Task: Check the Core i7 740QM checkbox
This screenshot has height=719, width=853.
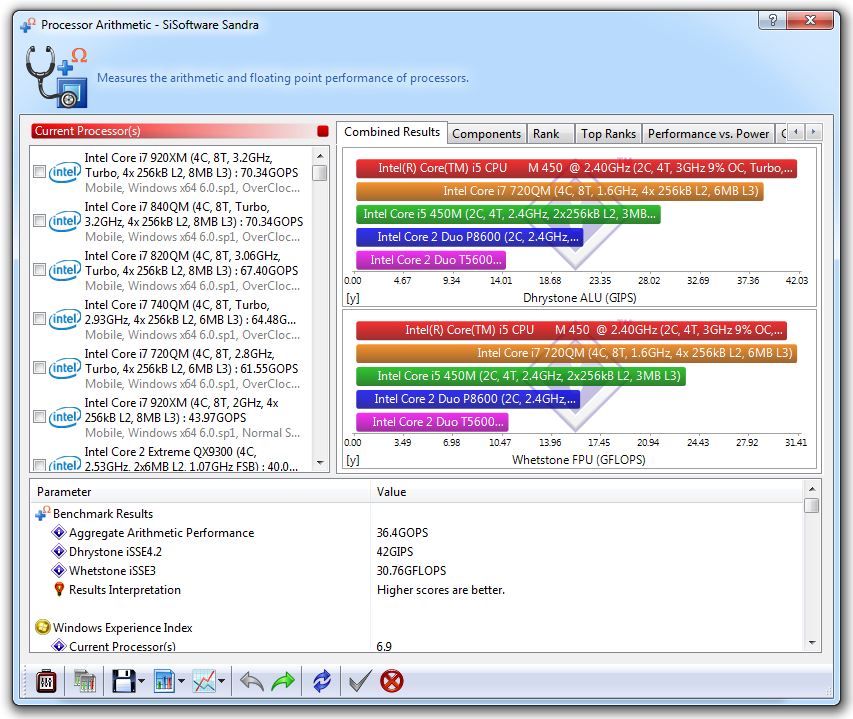Action: click(x=39, y=319)
